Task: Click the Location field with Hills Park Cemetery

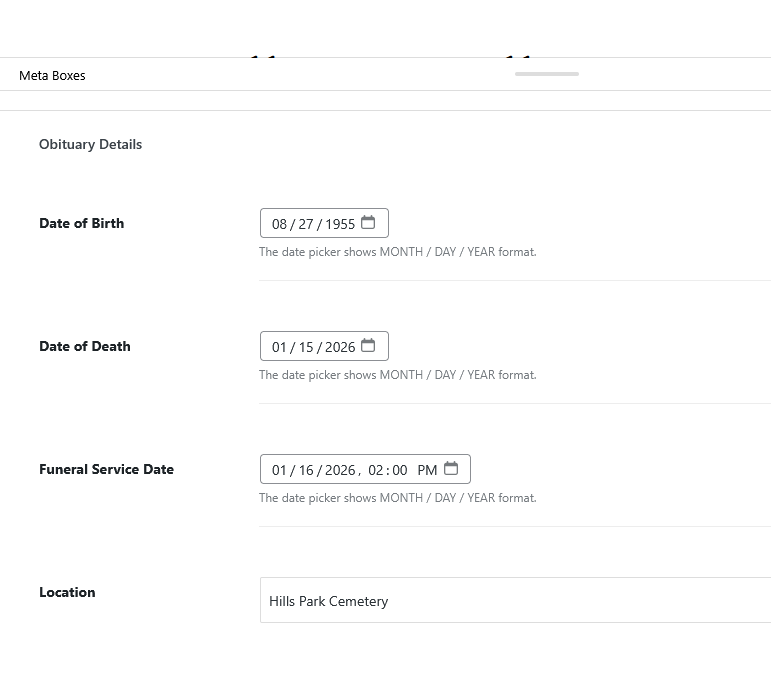Action: tap(514, 601)
